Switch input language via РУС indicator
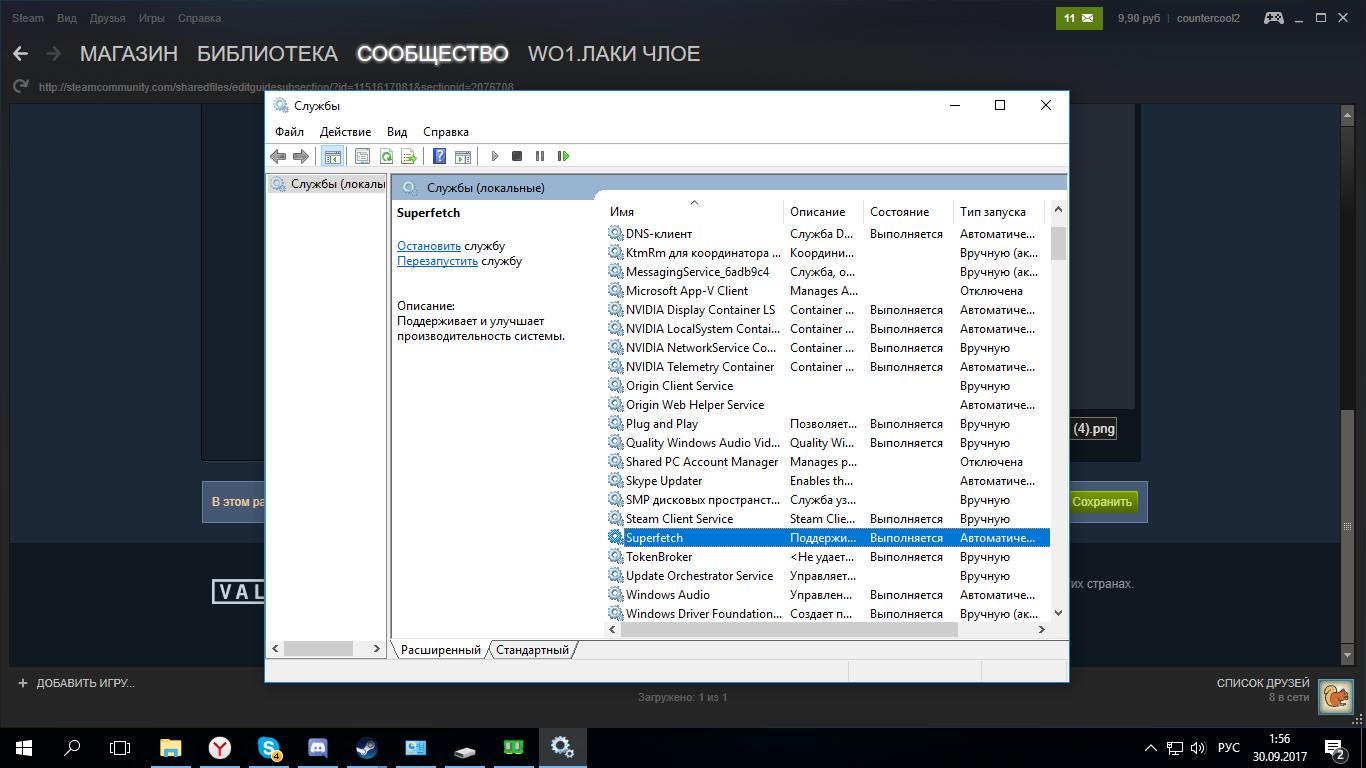The image size is (1366, 768). [1229, 748]
